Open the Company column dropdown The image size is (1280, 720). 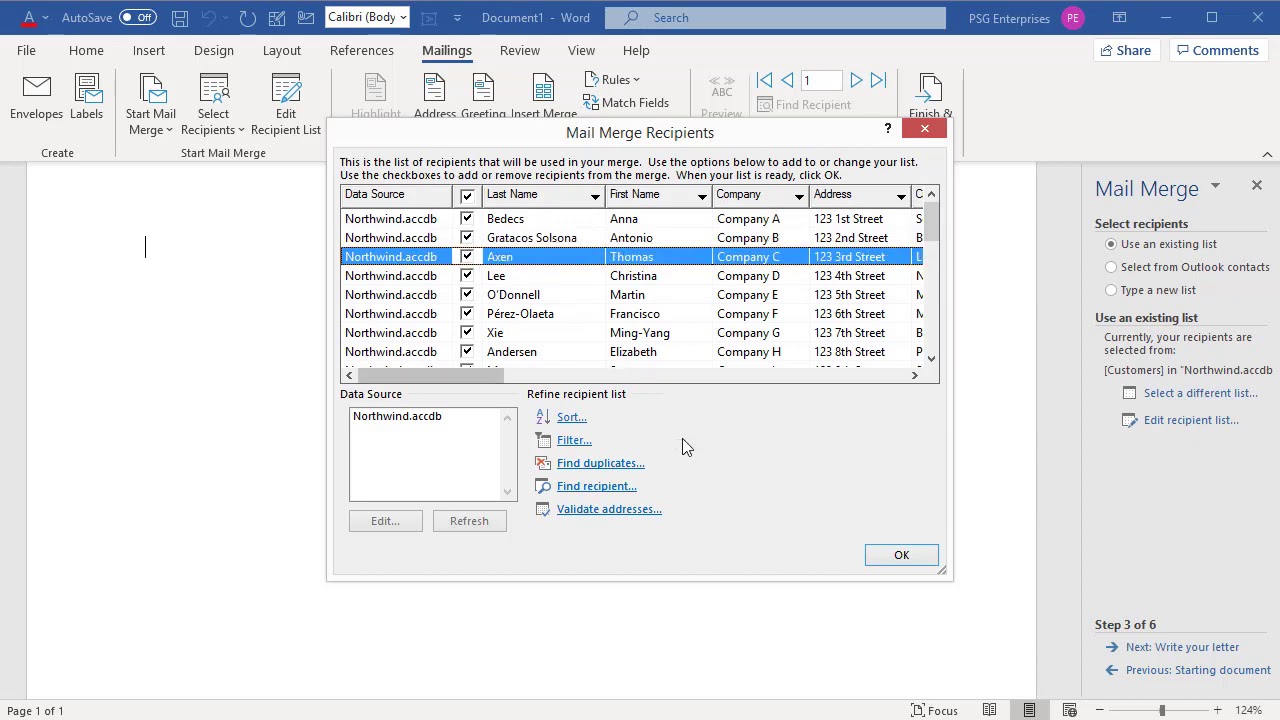point(799,196)
